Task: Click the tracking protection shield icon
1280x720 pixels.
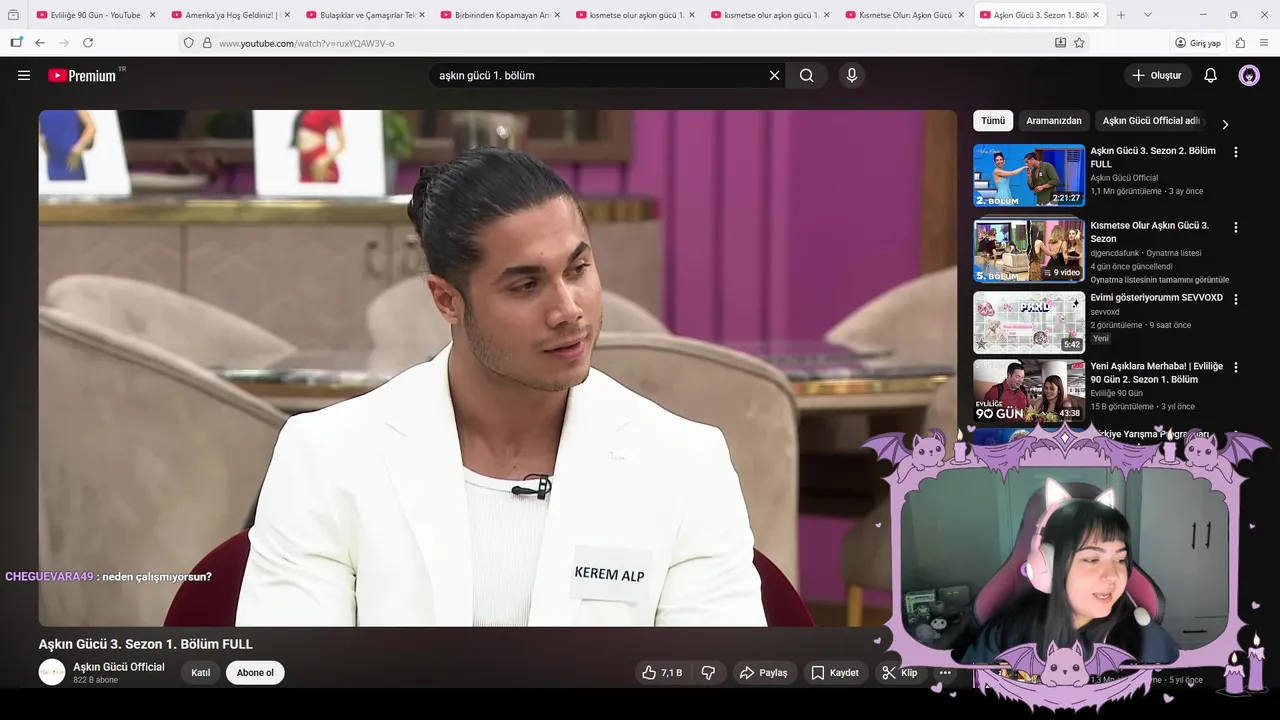Action: coord(188,43)
